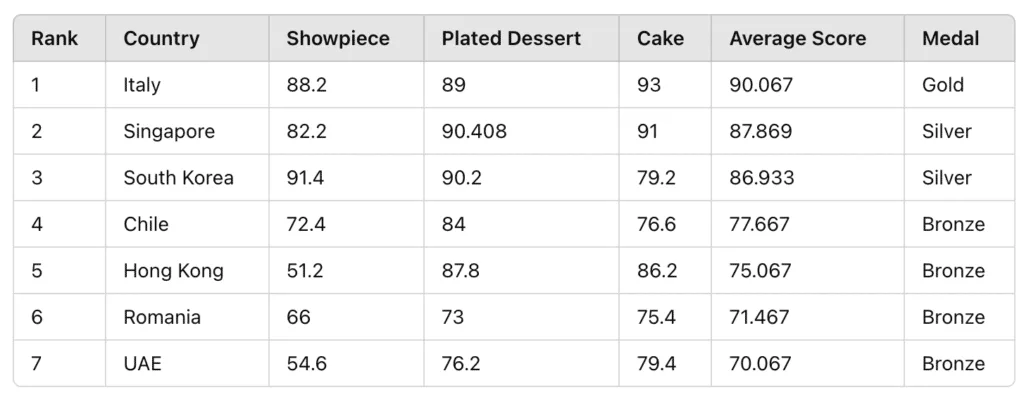1024x397 pixels.
Task: Click South Korea's showpiece score 91.4
Action: (306, 178)
